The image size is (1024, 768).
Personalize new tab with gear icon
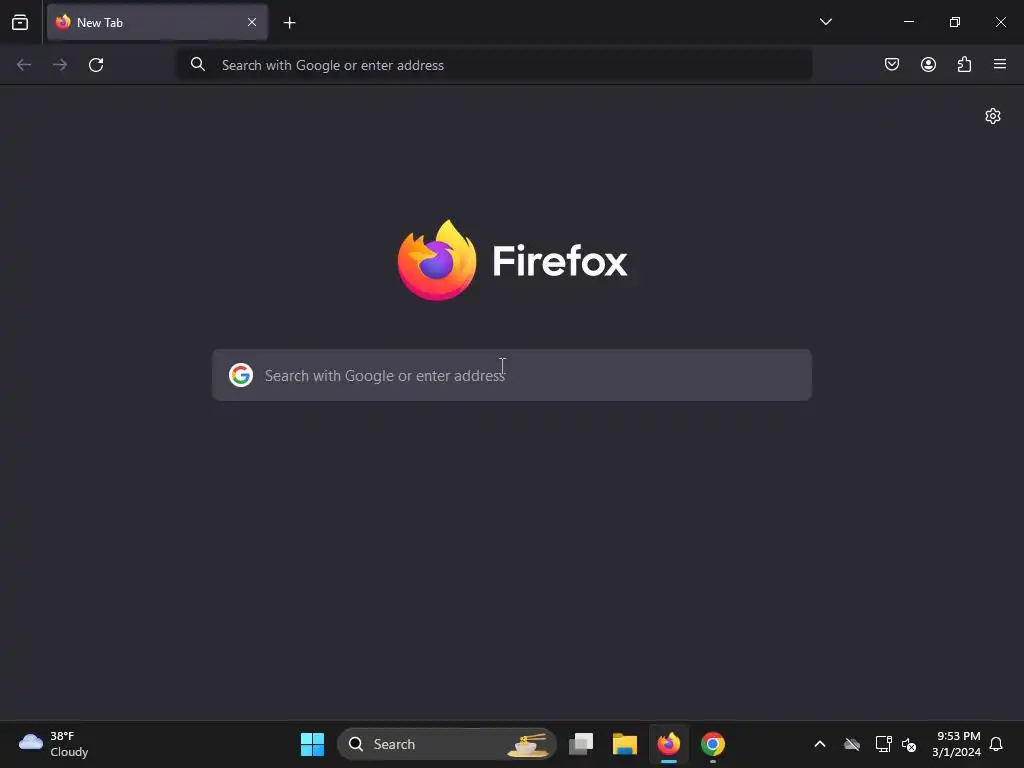coord(993,116)
